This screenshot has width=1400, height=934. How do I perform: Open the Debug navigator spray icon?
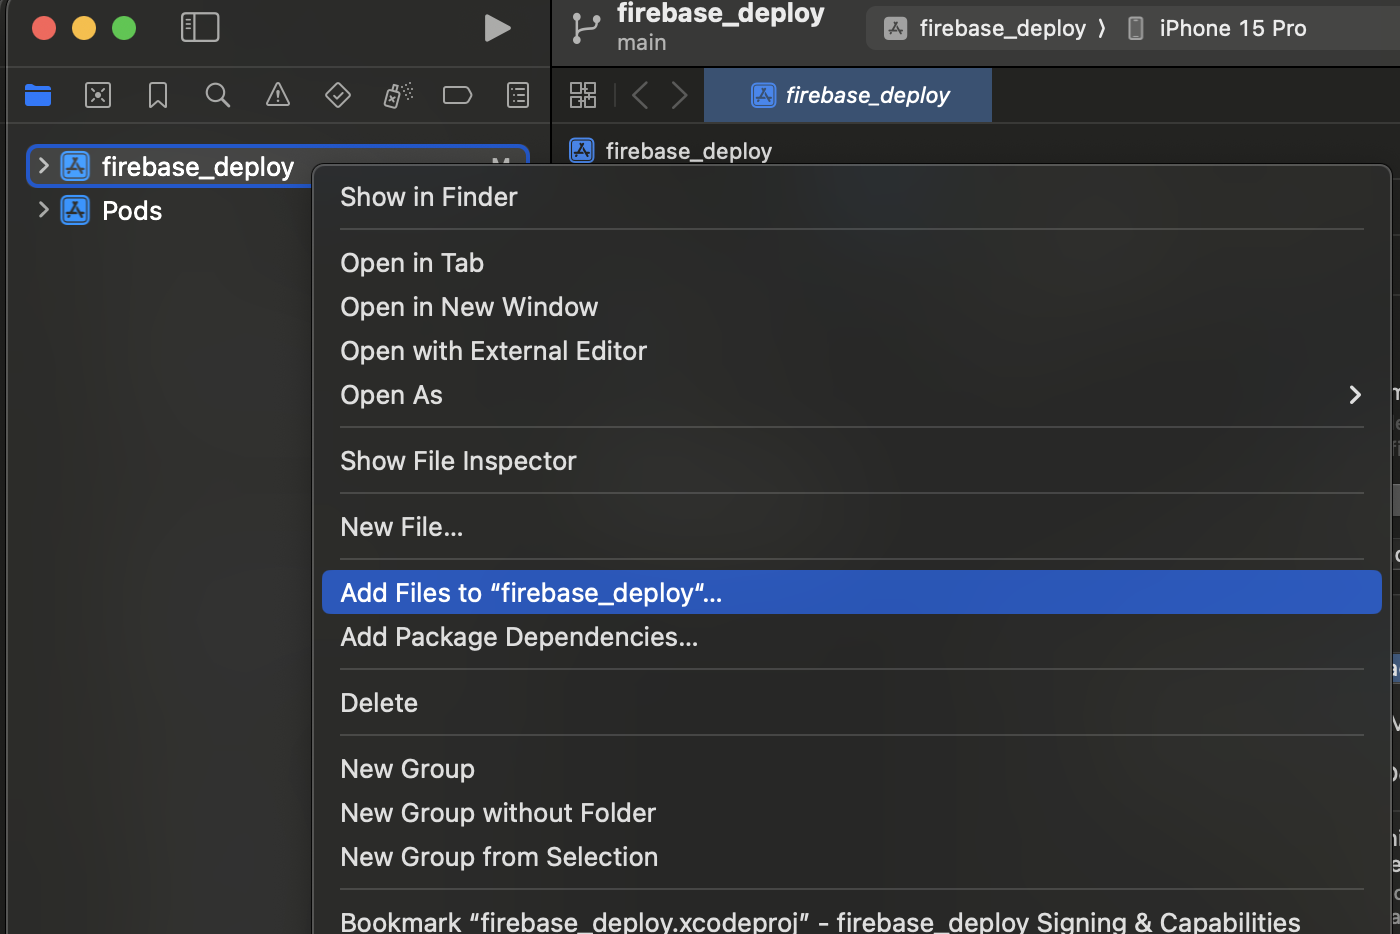tap(398, 95)
